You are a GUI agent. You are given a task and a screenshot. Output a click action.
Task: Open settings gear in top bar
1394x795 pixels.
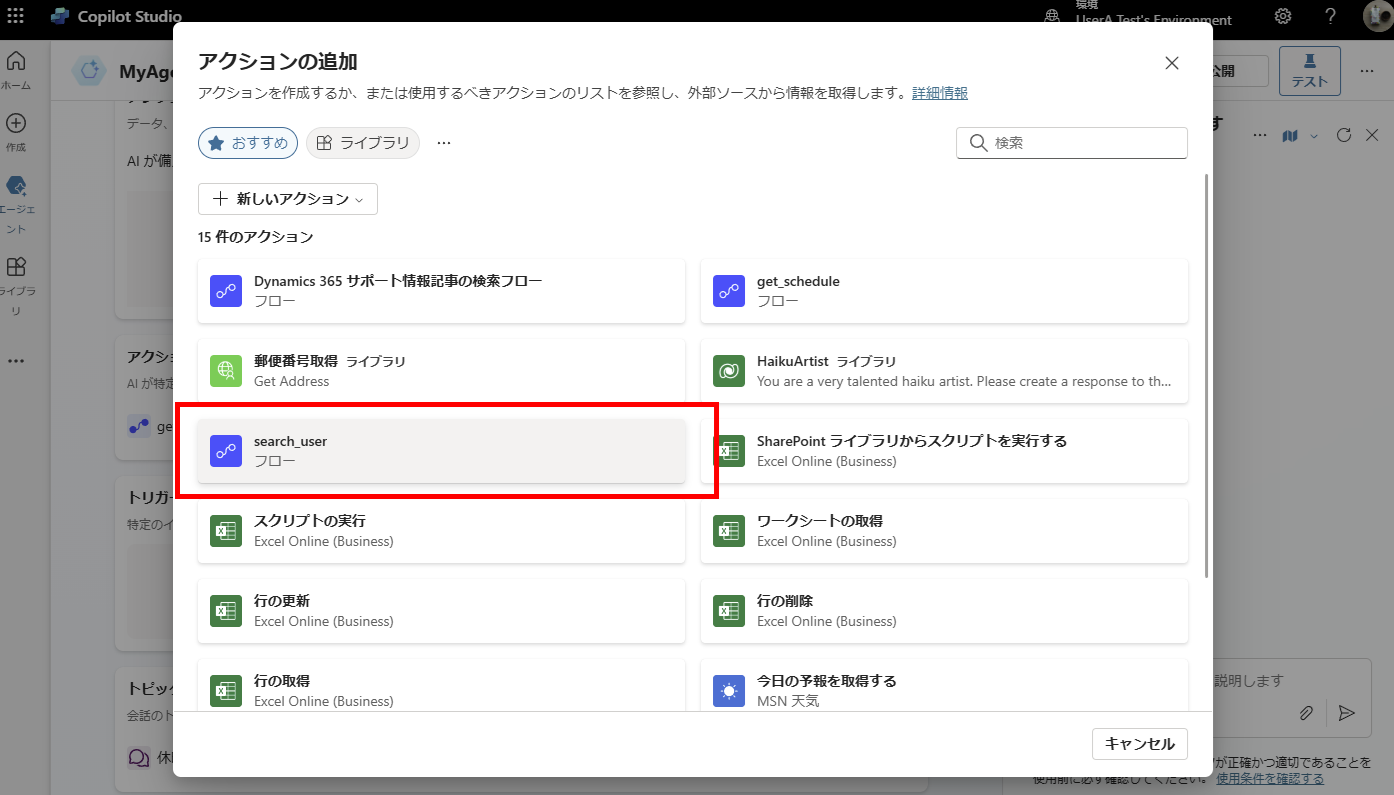click(x=1283, y=16)
